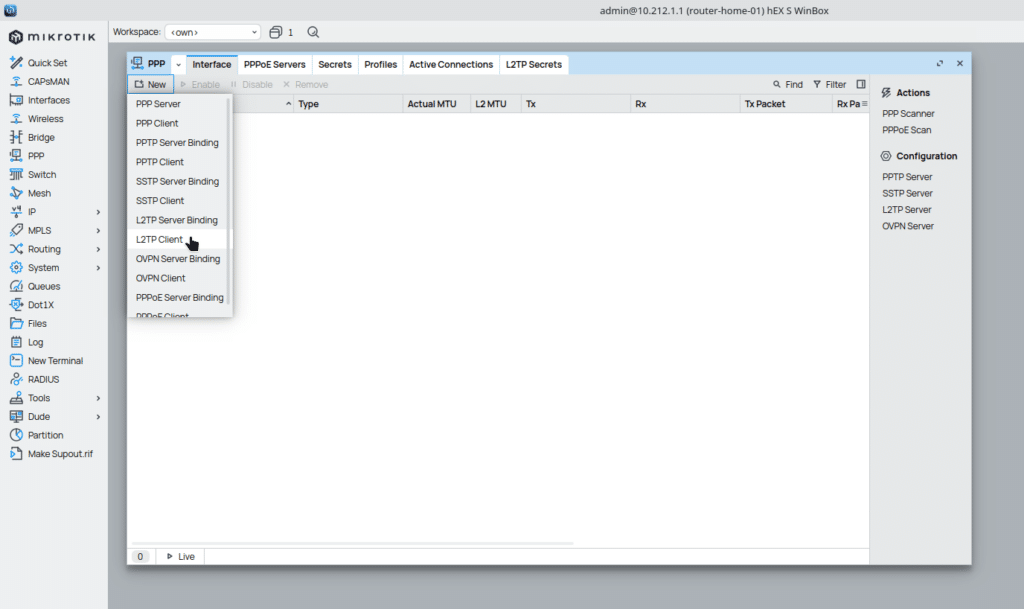Image resolution: width=1024 pixels, height=609 pixels.
Task: Open Wireless settings in the sidebar
Action: 45,119
